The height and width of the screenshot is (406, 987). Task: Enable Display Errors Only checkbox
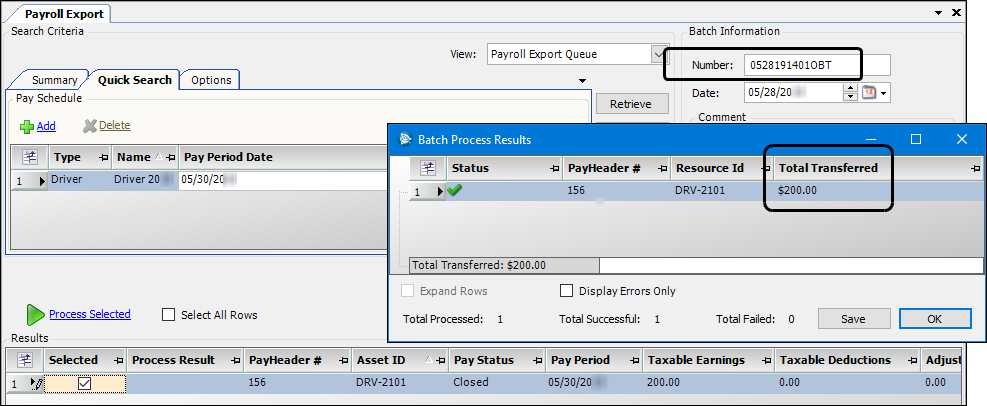pyautogui.click(x=567, y=291)
